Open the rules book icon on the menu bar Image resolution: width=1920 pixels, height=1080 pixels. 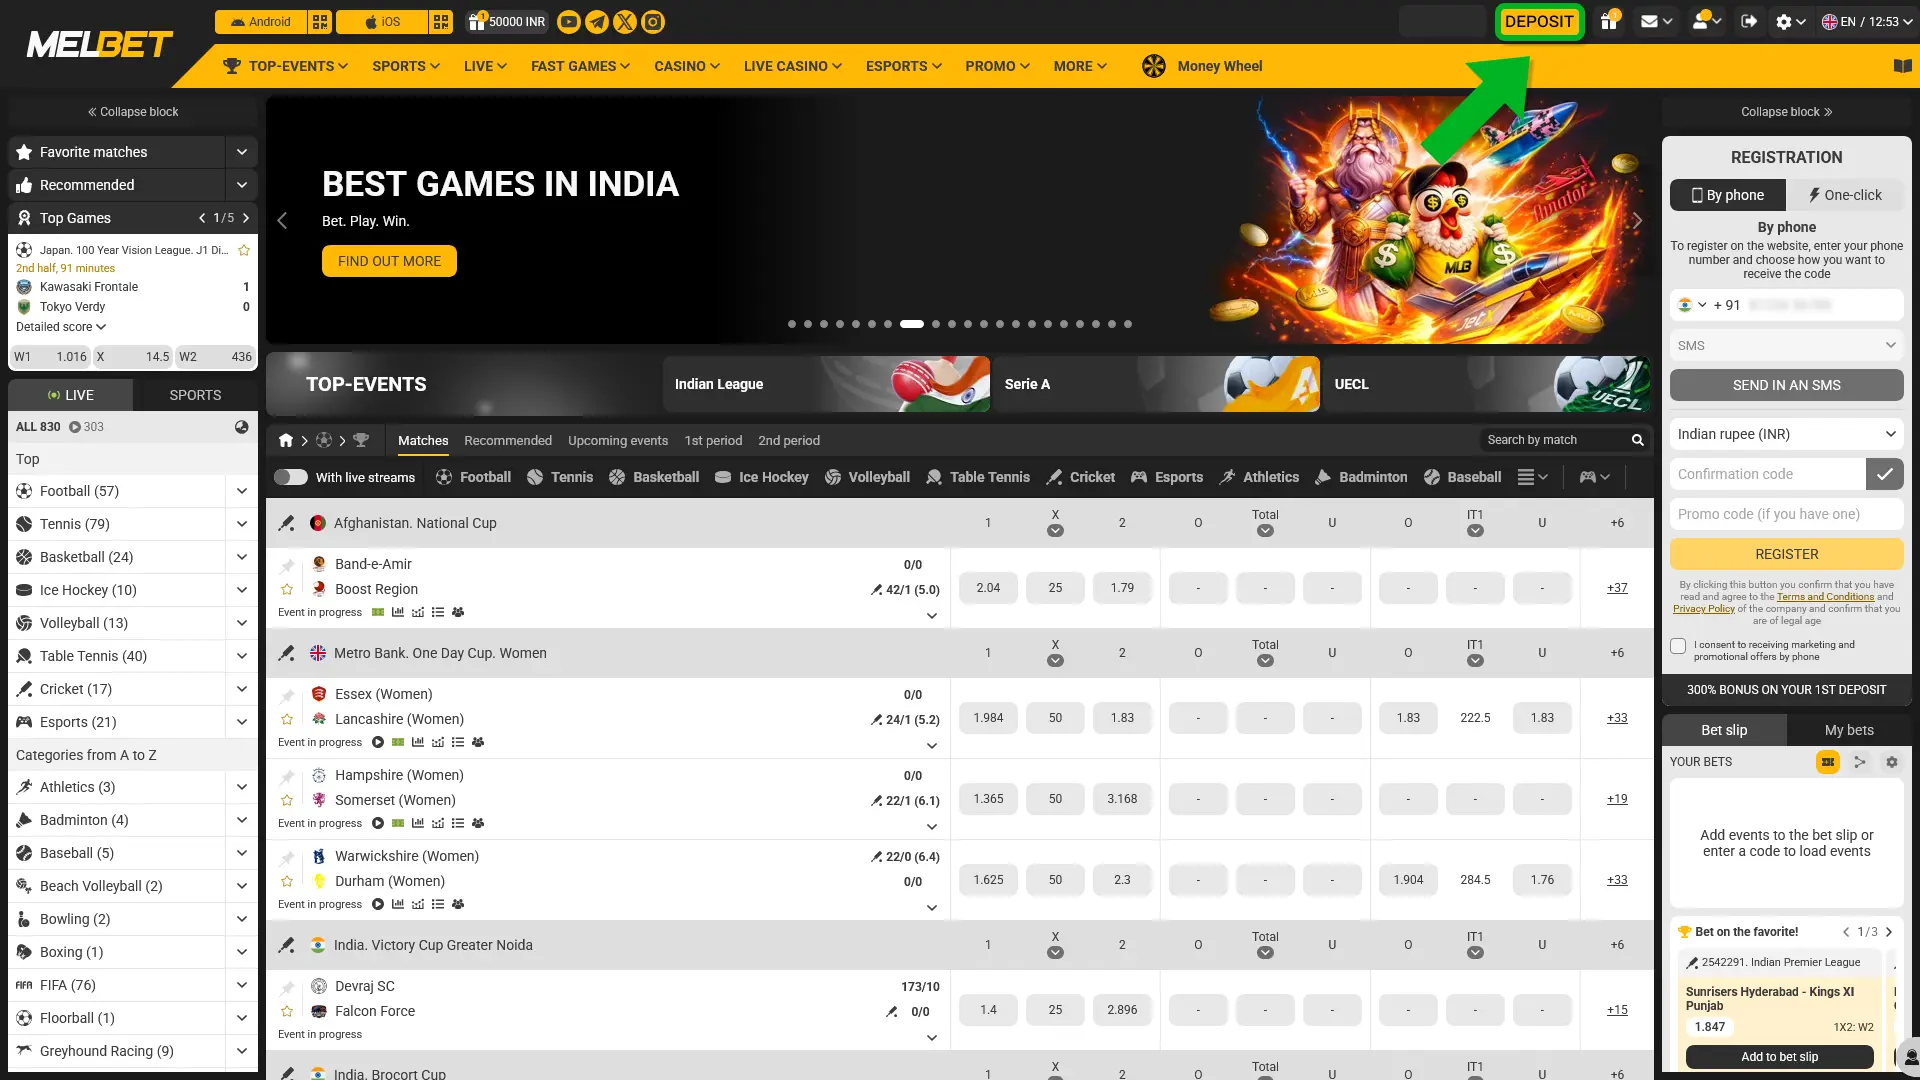[1903, 66]
